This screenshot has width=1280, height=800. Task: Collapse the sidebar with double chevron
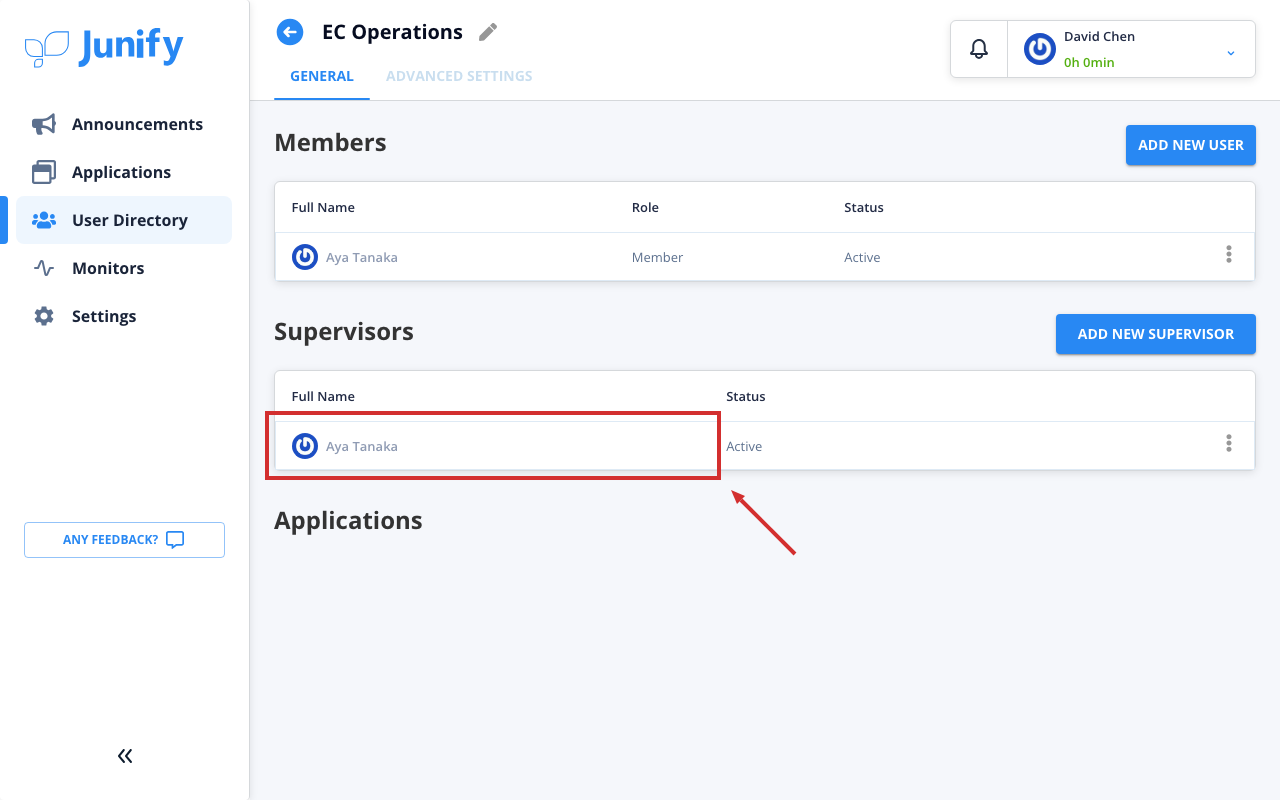(125, 756)
